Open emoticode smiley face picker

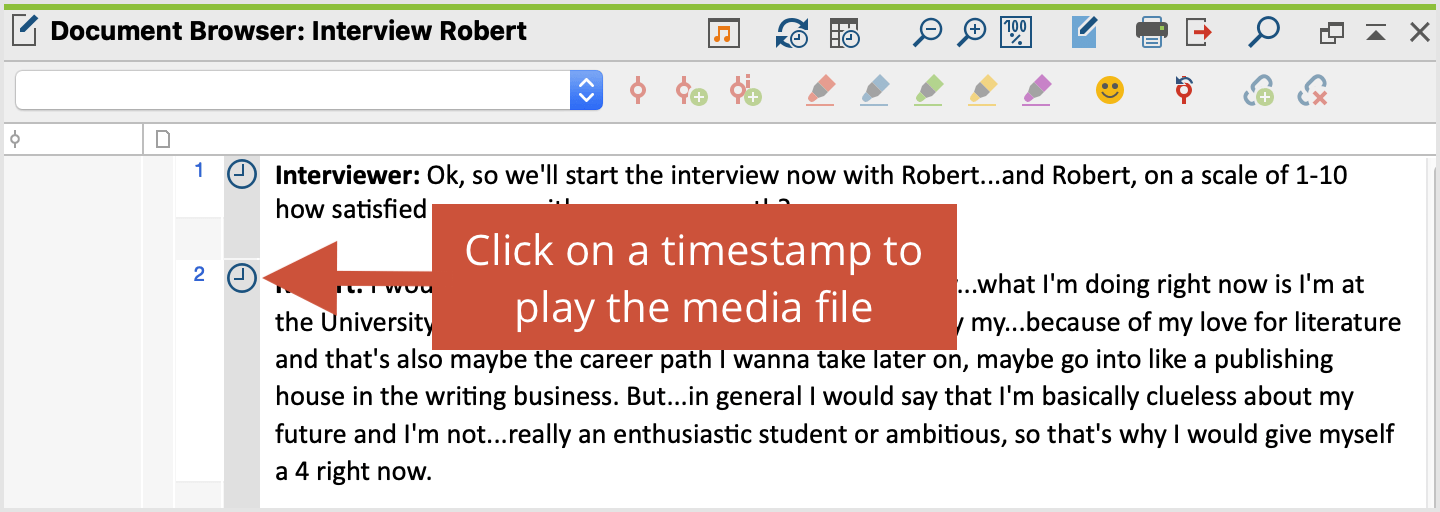point(1110,90)
